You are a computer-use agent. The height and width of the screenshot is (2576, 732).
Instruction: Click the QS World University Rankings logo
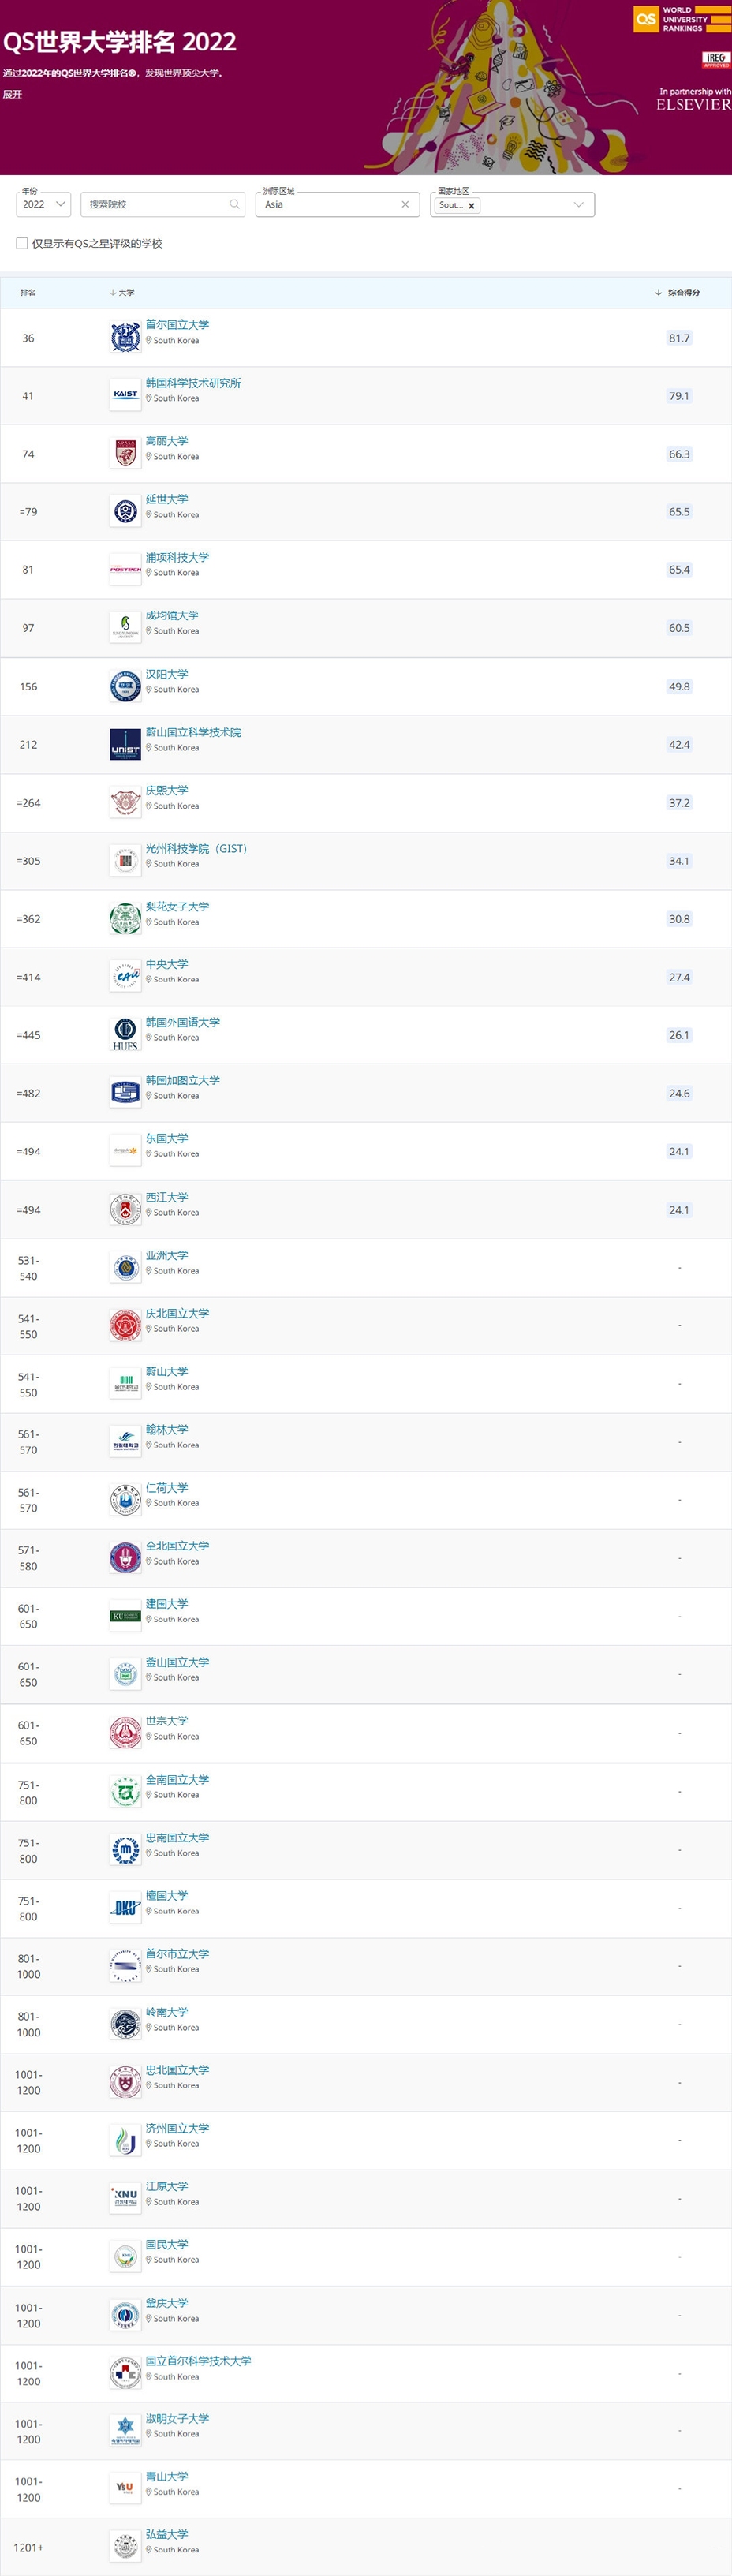682,19
